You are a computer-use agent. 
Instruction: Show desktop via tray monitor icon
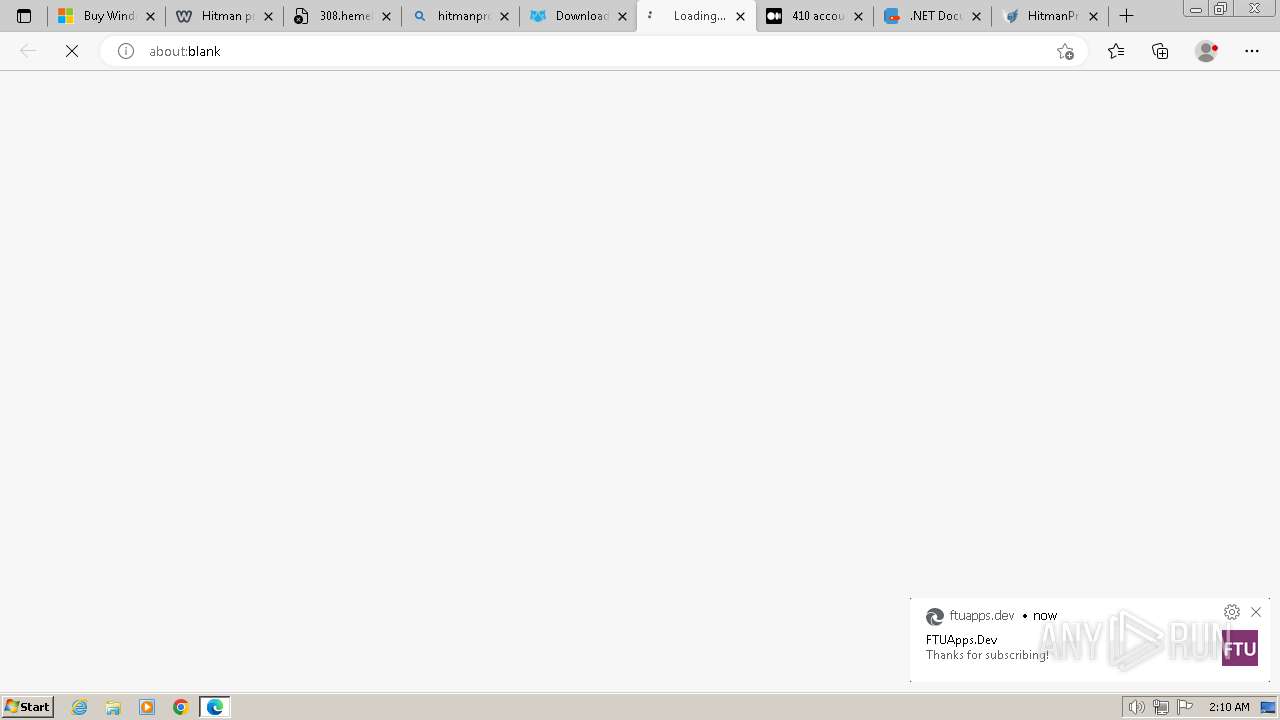tap(1268, 707)
